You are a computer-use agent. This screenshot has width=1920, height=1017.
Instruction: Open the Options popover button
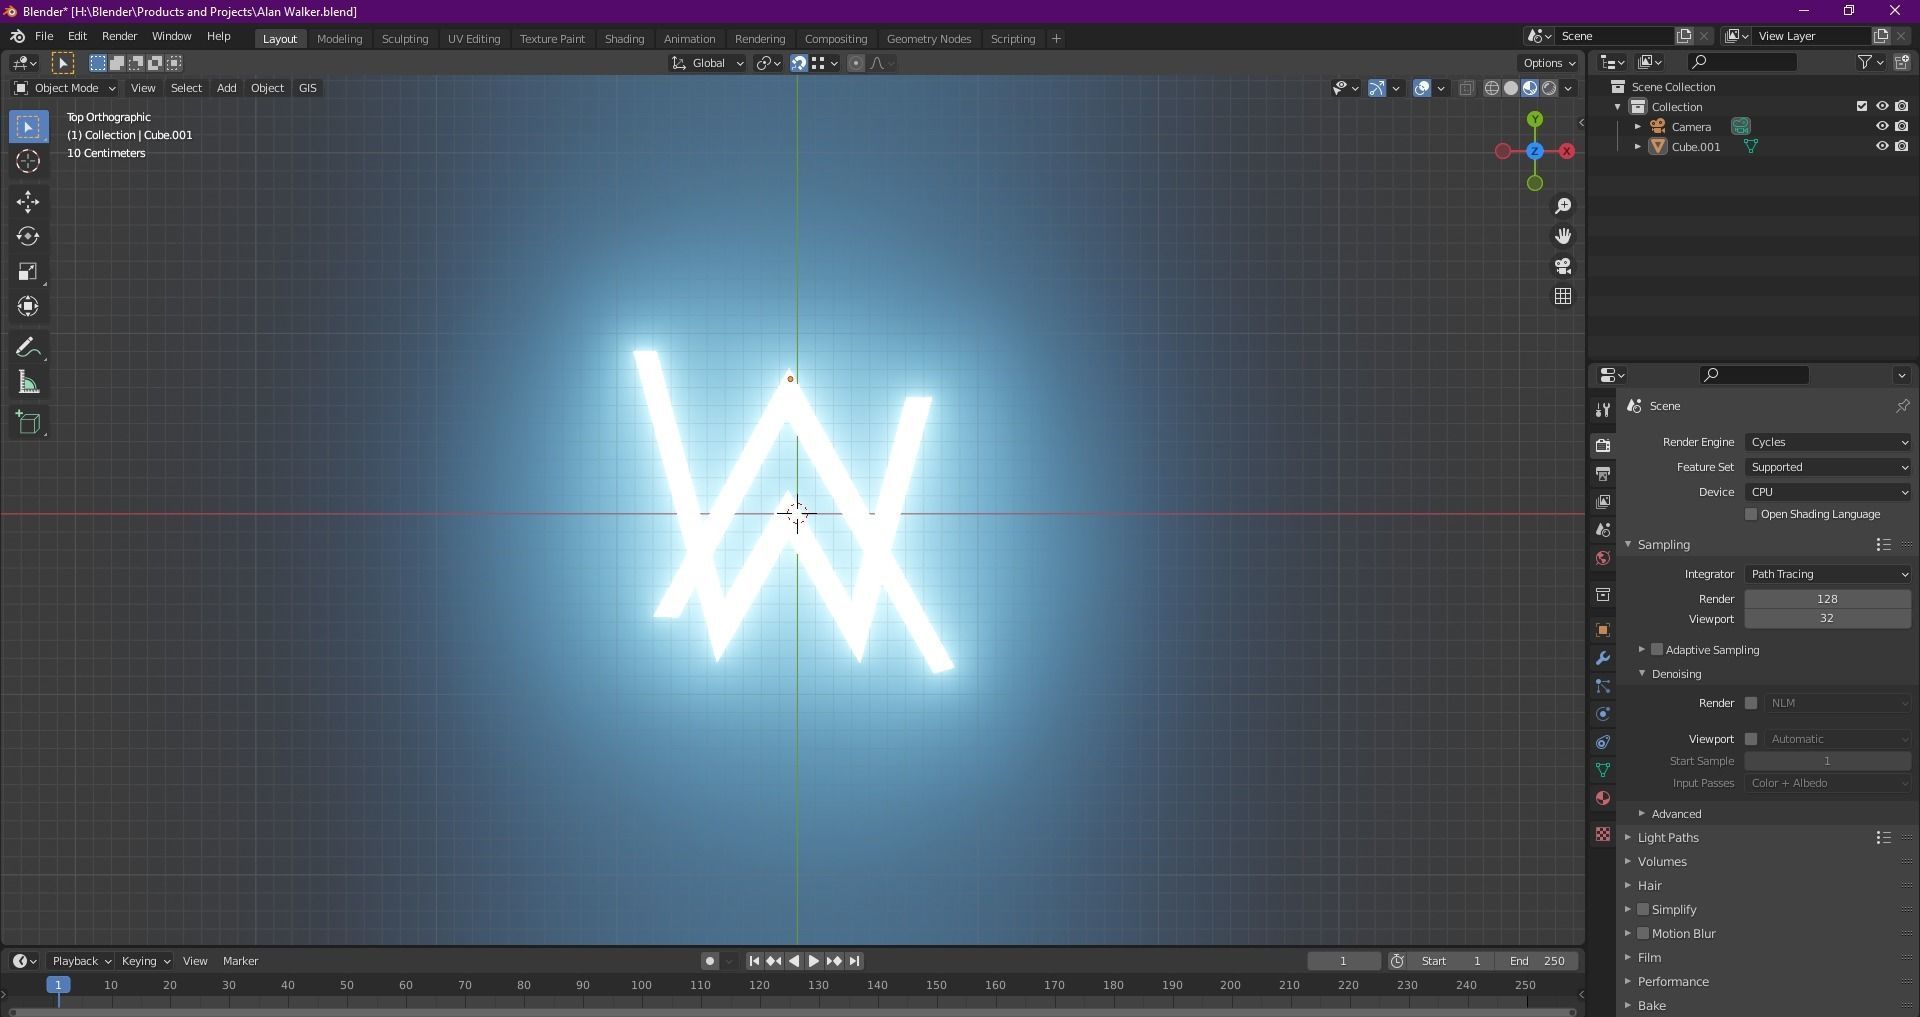coord(1549,63)
